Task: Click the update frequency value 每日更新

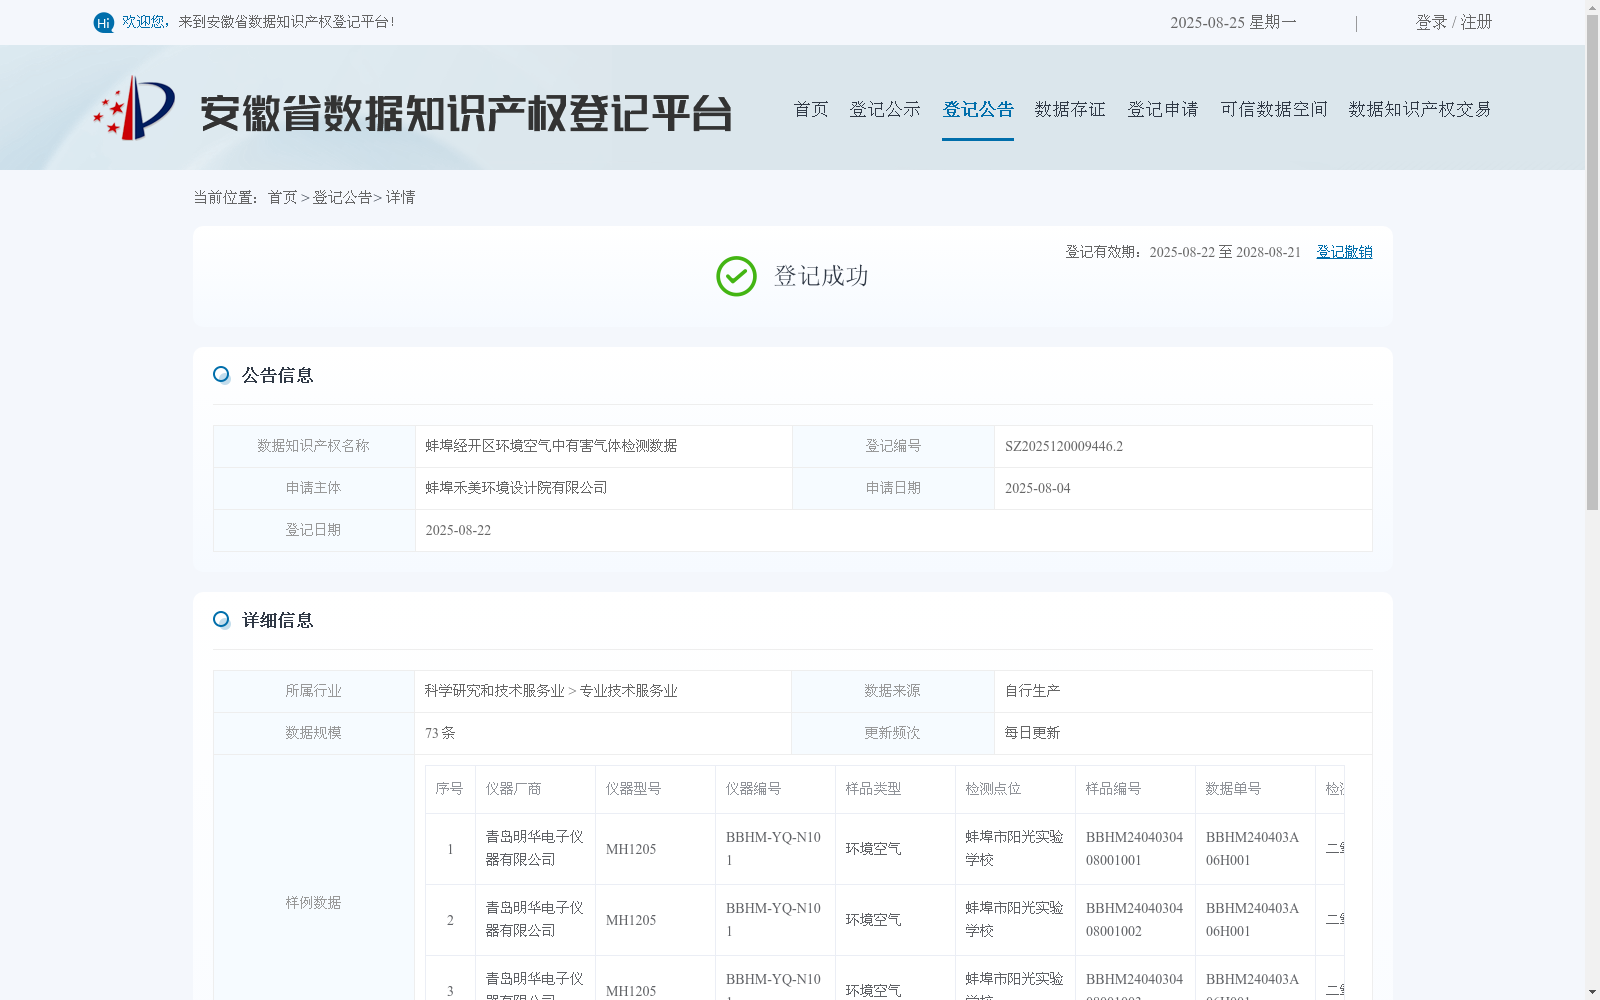Action: tap(1032, 733)
